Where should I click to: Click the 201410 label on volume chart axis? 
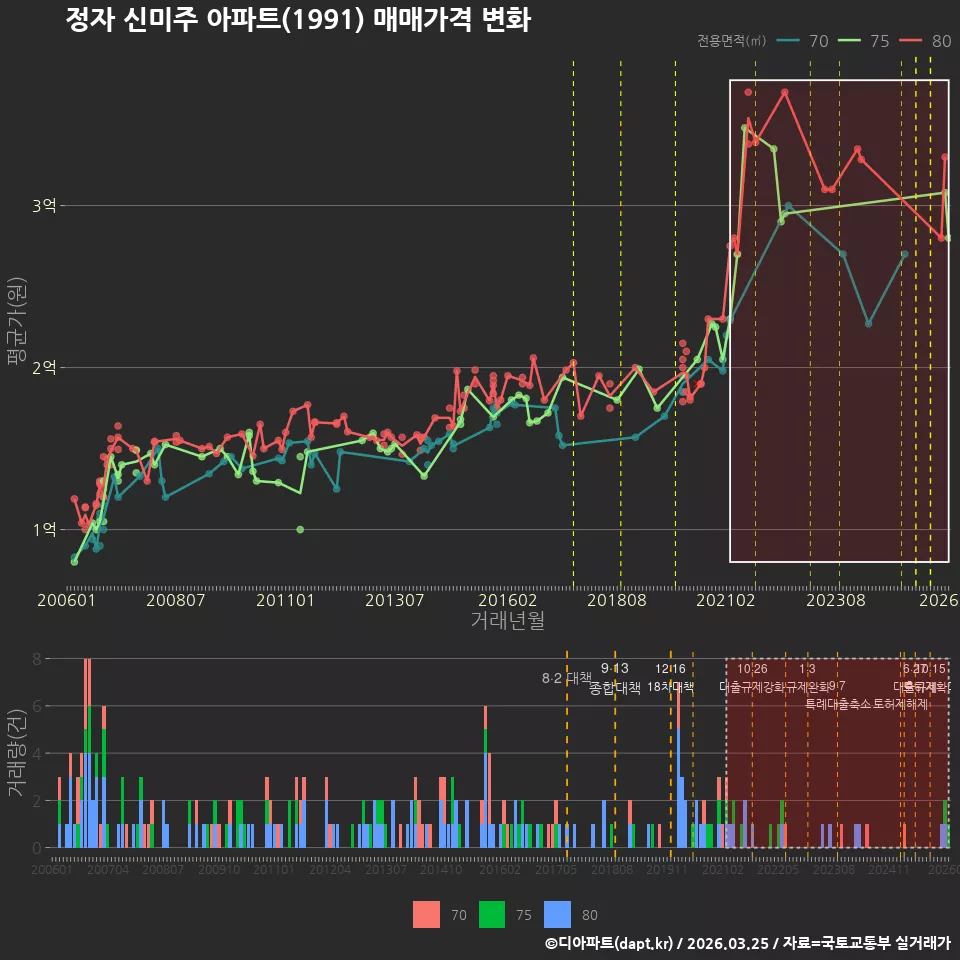coord(441,869)
